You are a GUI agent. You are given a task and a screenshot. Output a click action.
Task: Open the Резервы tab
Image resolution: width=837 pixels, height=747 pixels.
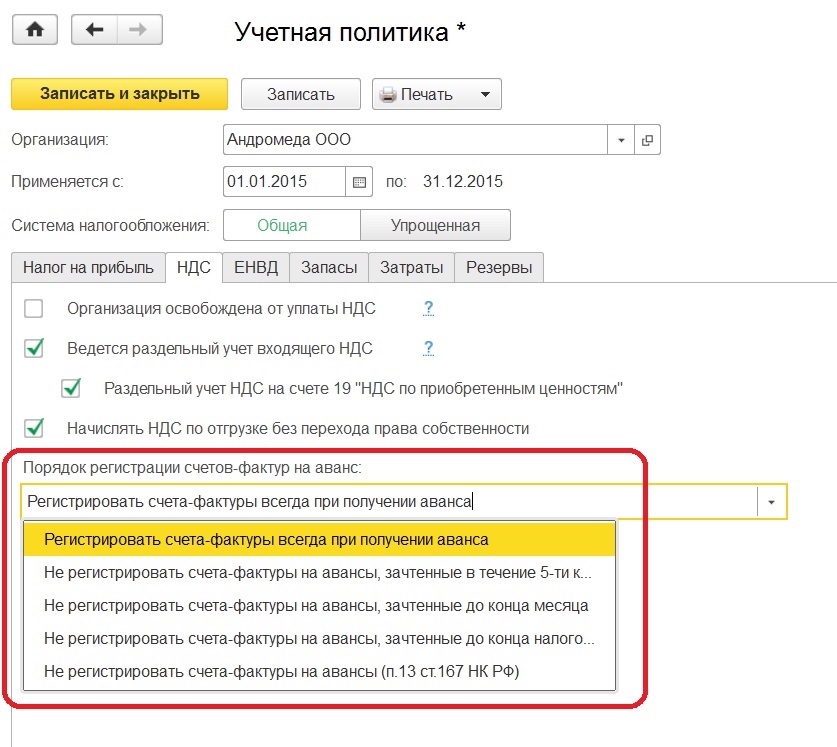pyautogui.click(x=499, y=267)
